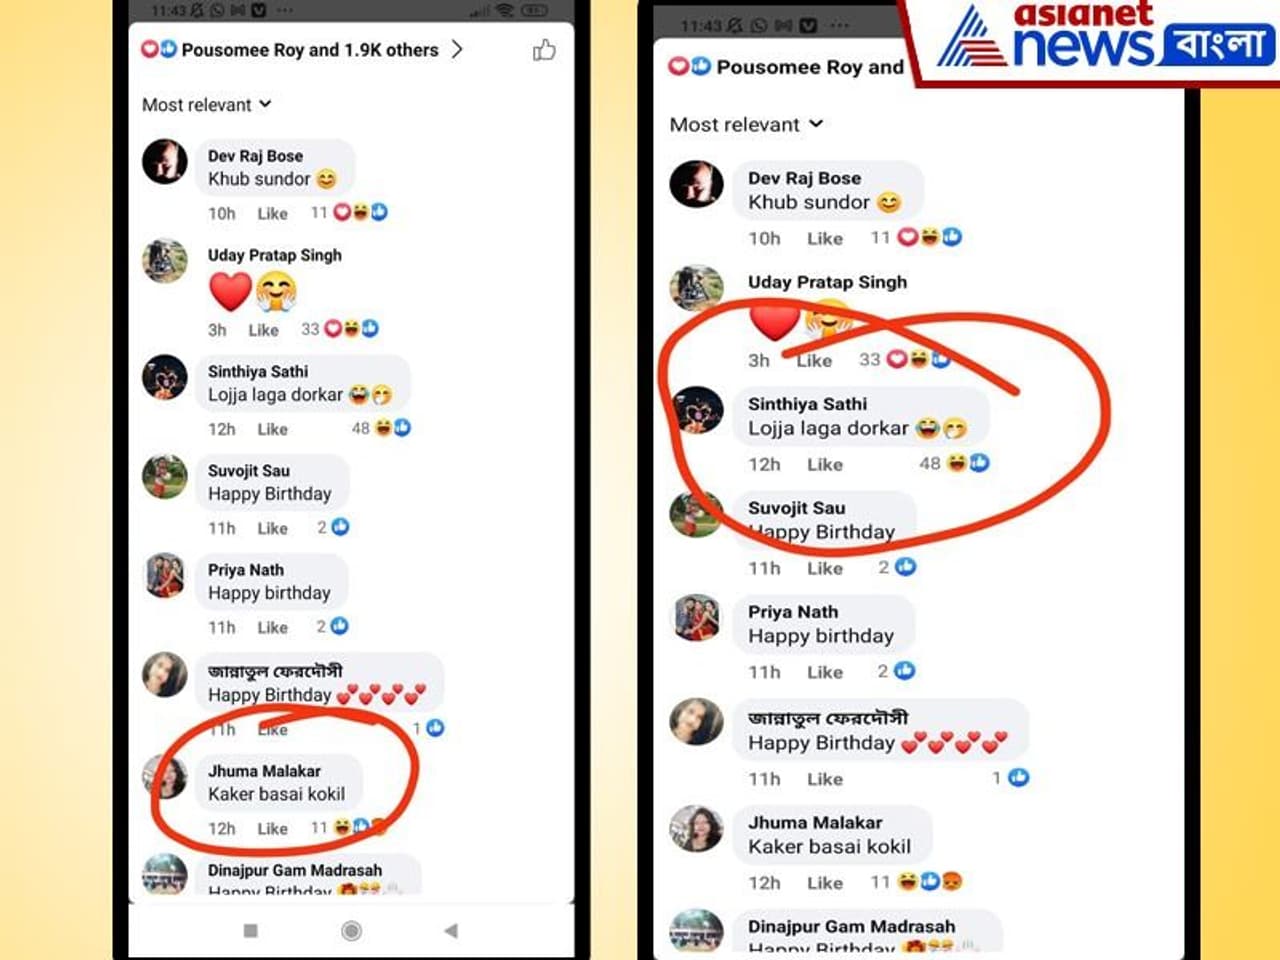Image resolution: width=1280 pixels, height=960 pixels.
Task: Tap the thumbs-up like icon at top
Action: pos(544,49)
